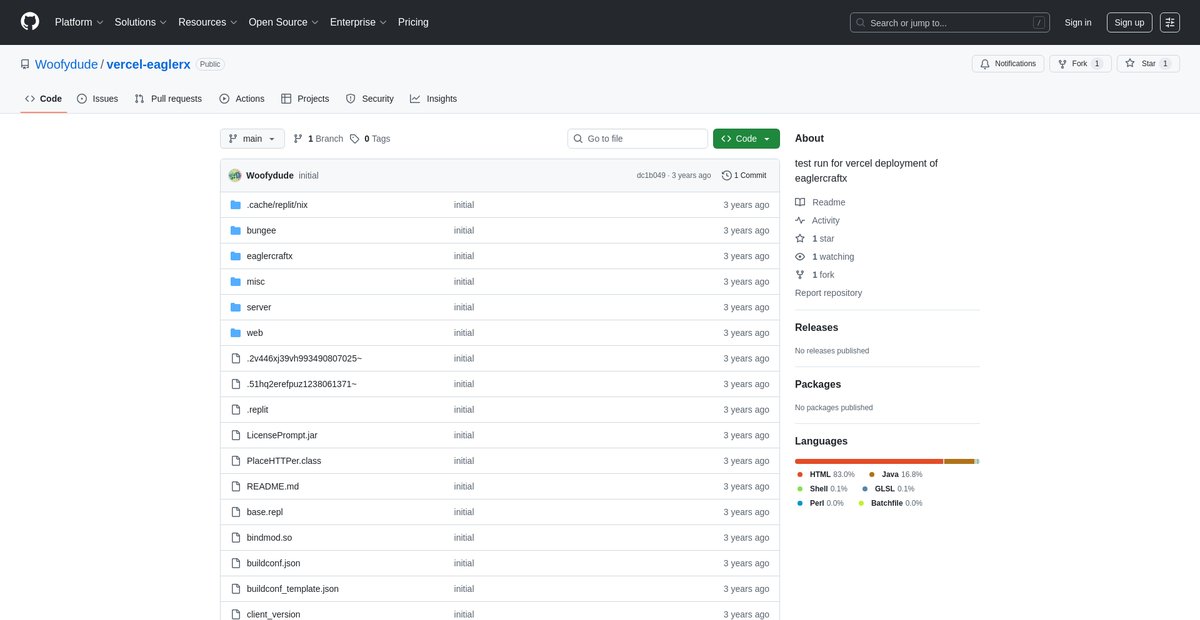Image resolution: width=1200 pixels, height=620 pixels.
Task: Switch to the Security tab
Action: click(370, 99)
